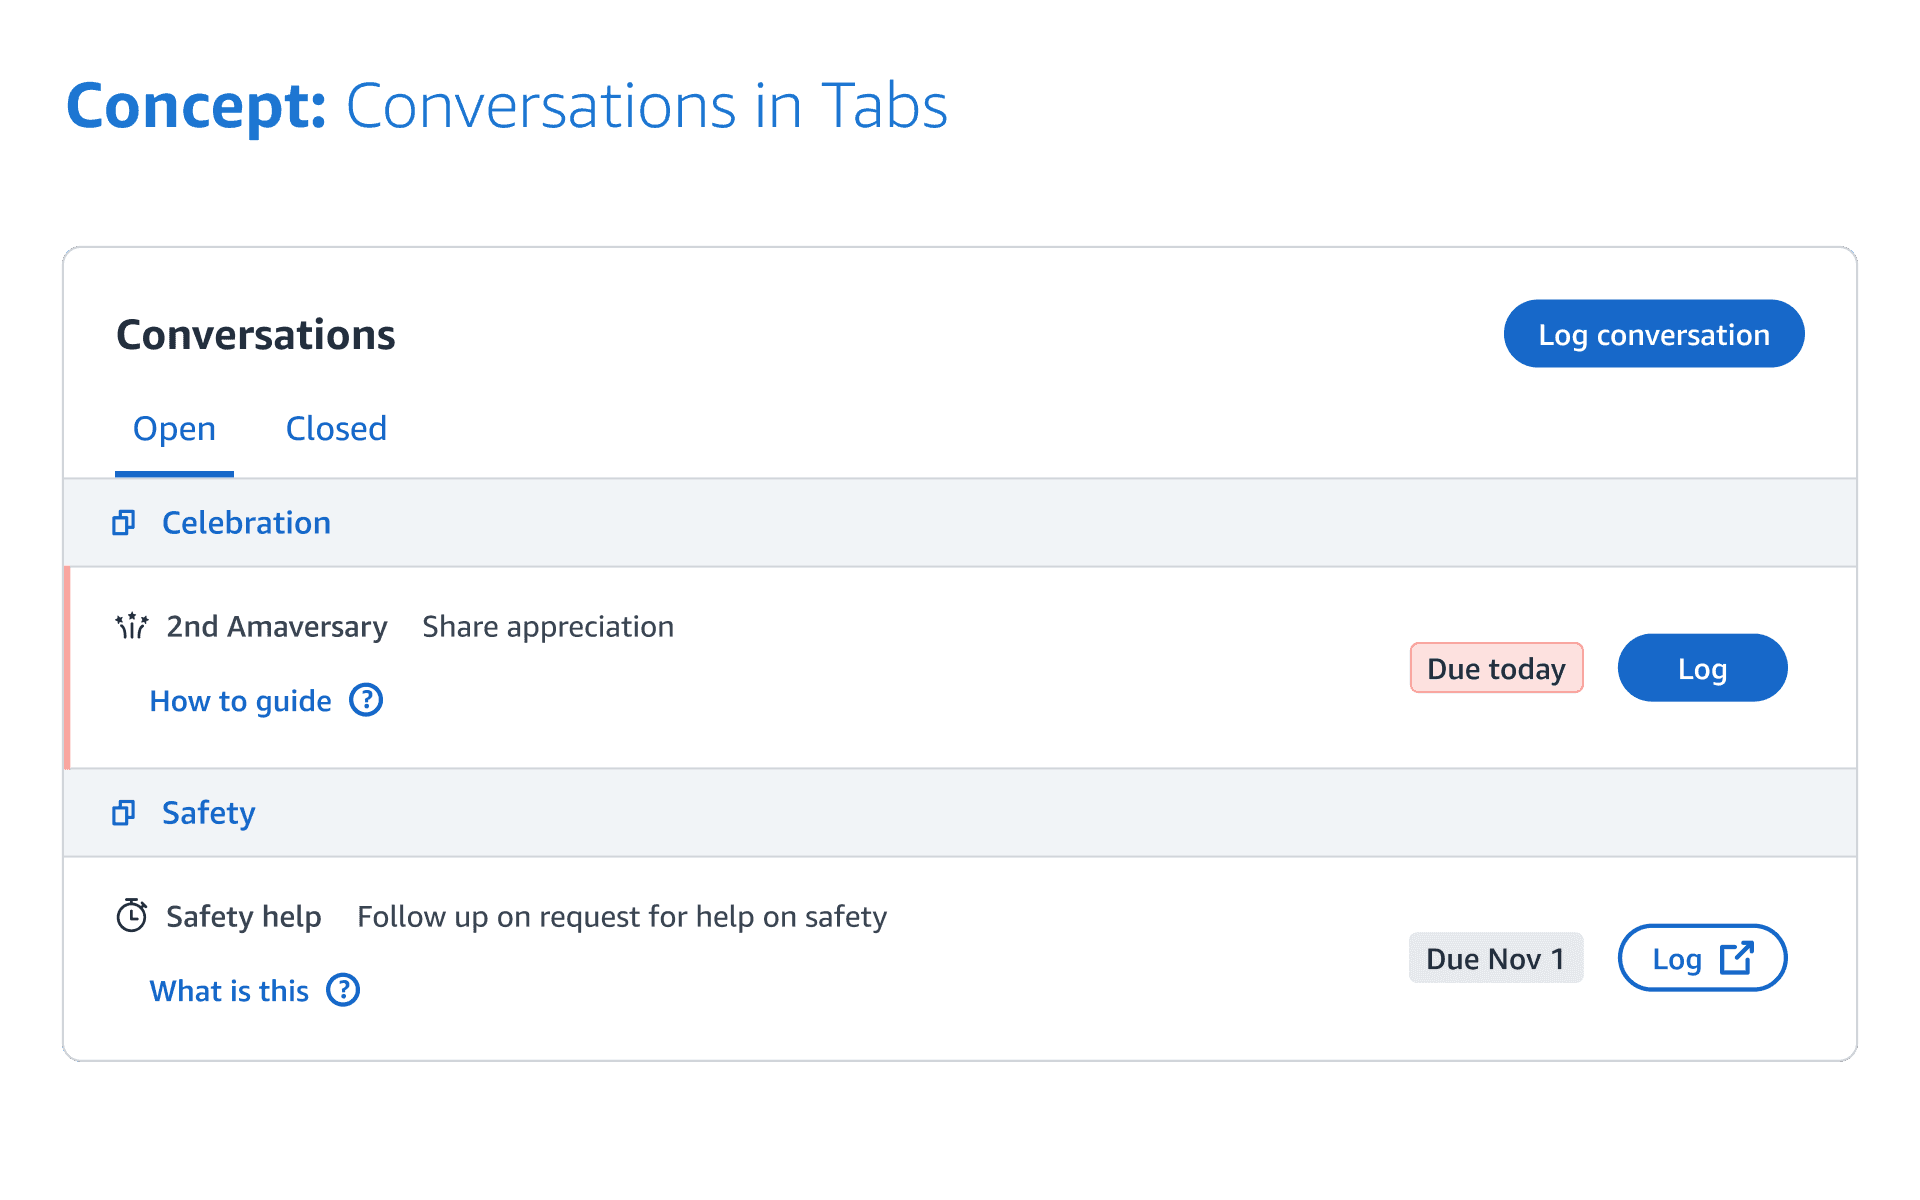1920x1200 pixels.
Task: Click the external link icon in the outlined Log button
Action: point(1736,958)
